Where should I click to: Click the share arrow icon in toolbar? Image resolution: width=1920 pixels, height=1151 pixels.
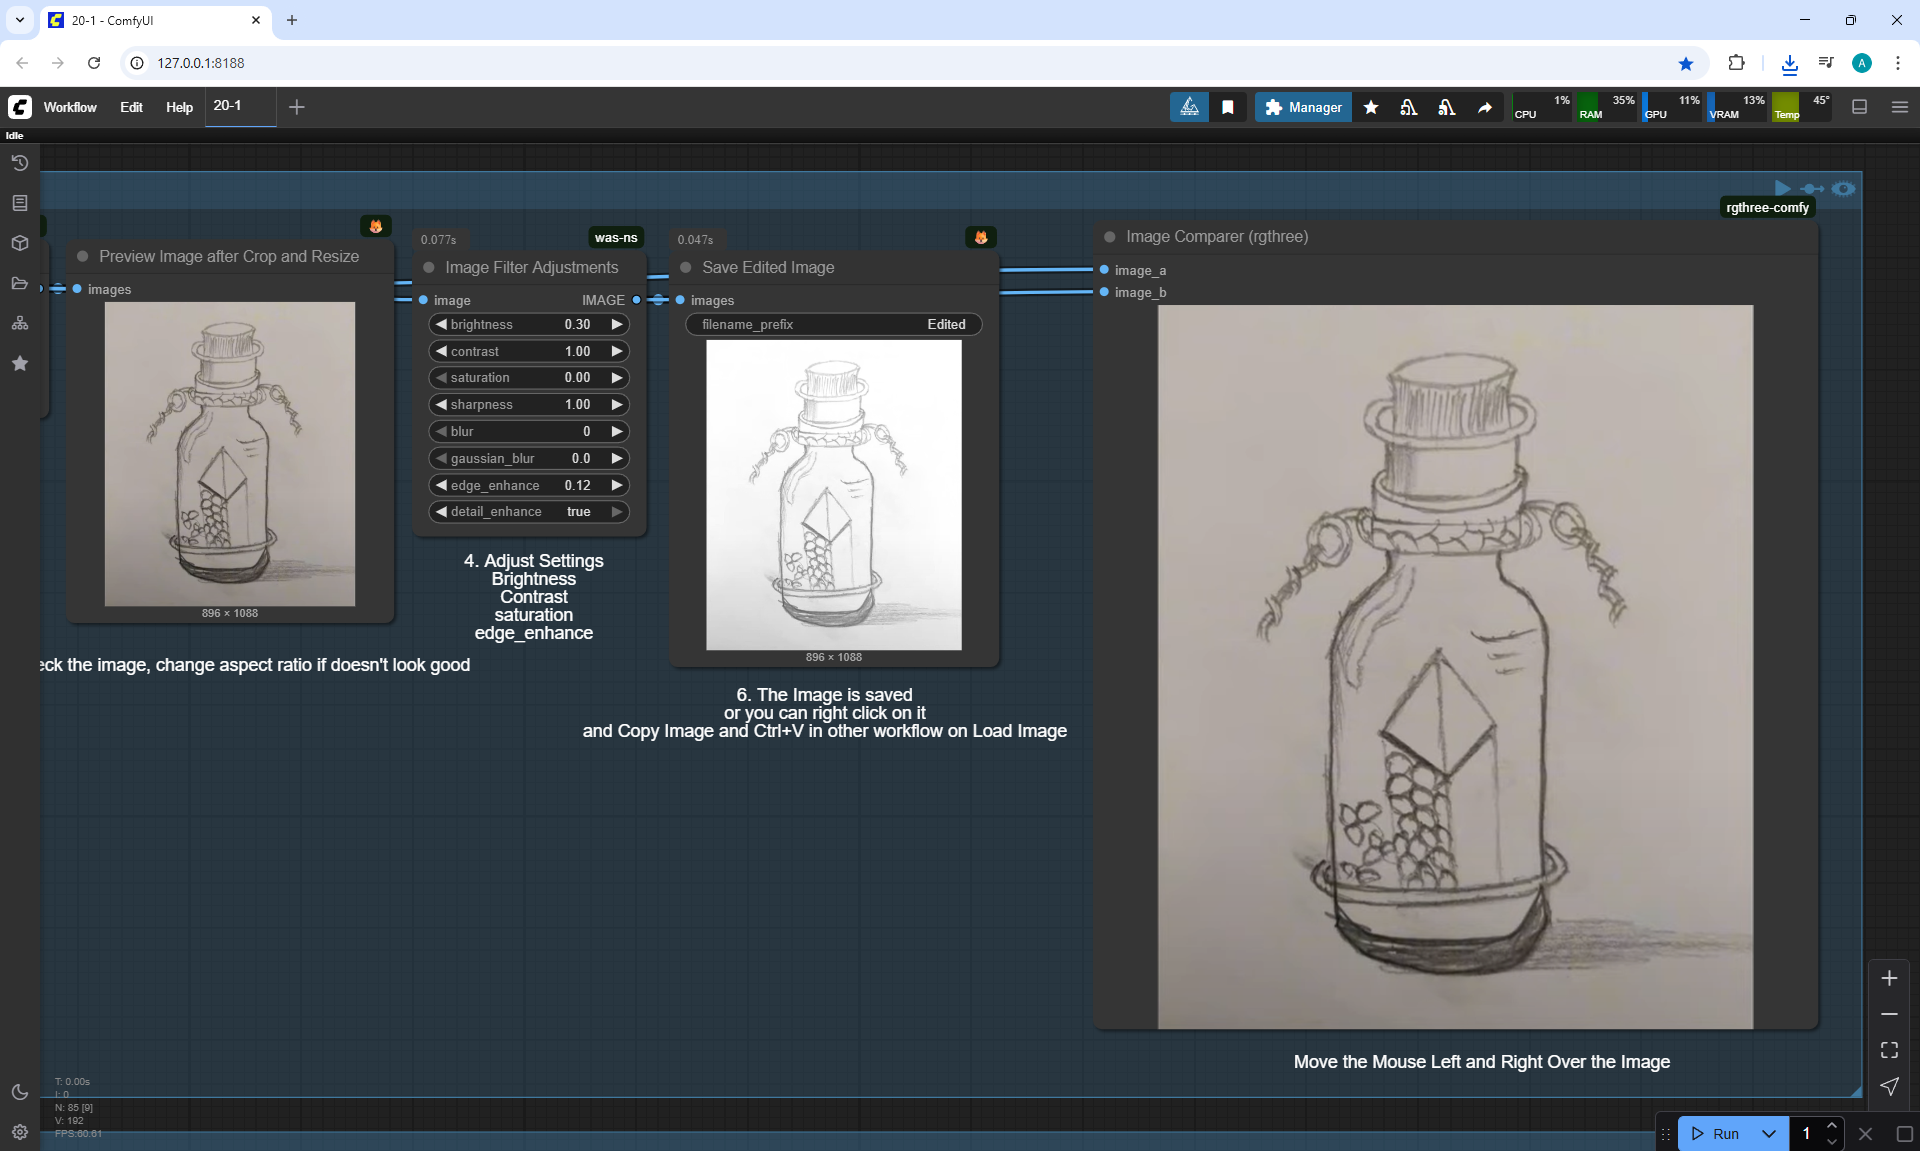point(1485,107)
